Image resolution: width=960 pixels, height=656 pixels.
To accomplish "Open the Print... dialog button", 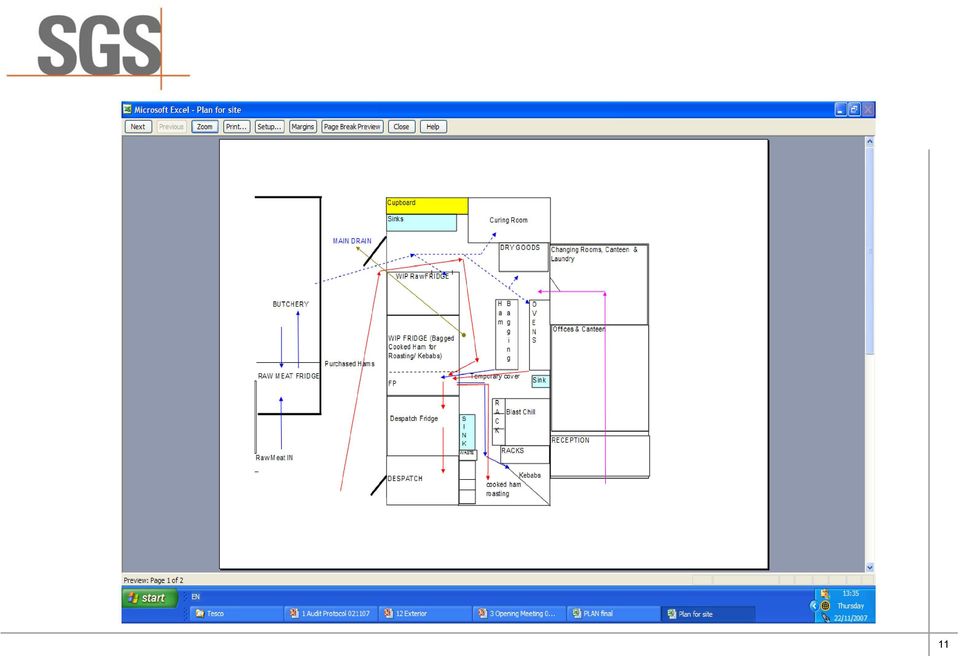I will 236,127.
